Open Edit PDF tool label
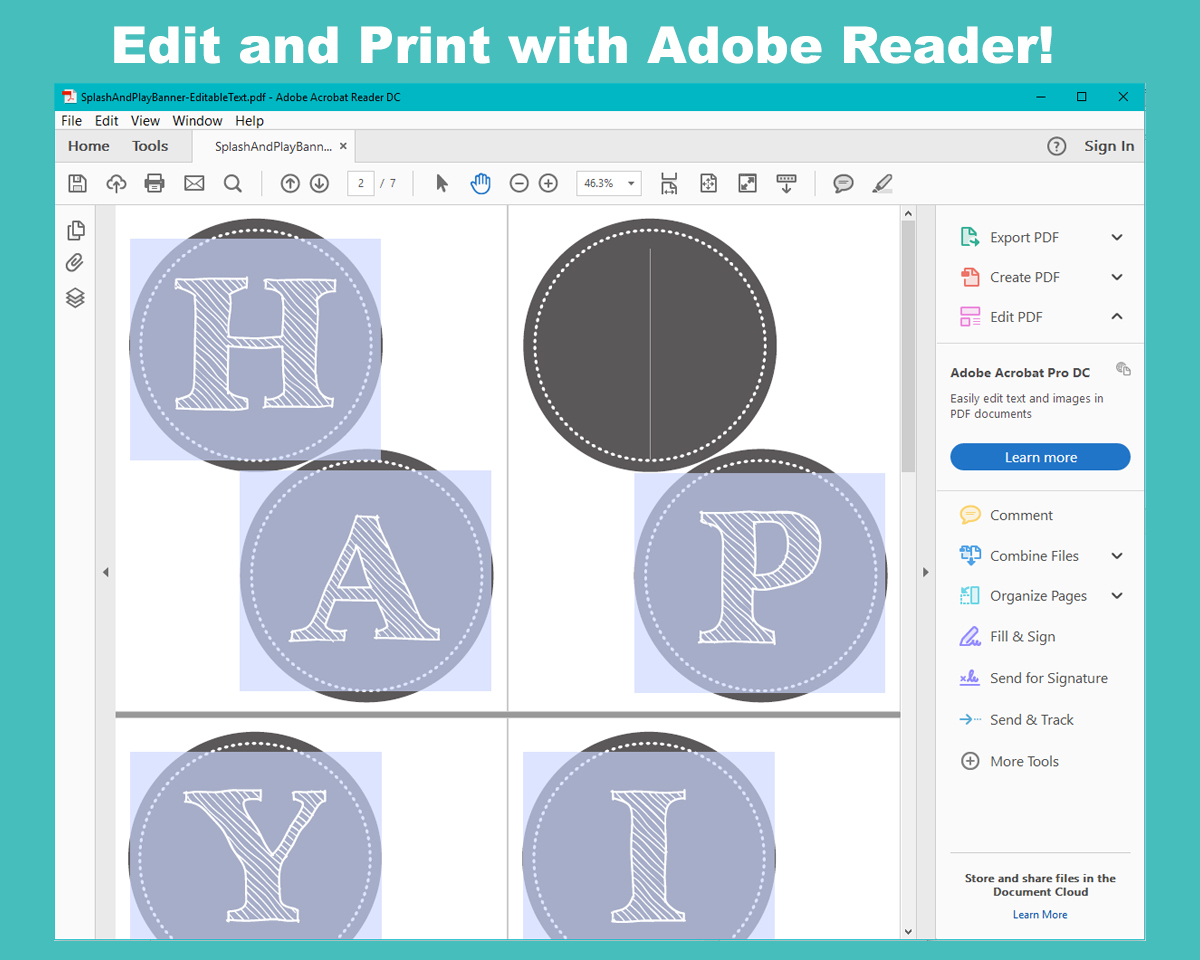This screenshot has height=960, width=1200. pyautogui.click(x=1016, y=317)
